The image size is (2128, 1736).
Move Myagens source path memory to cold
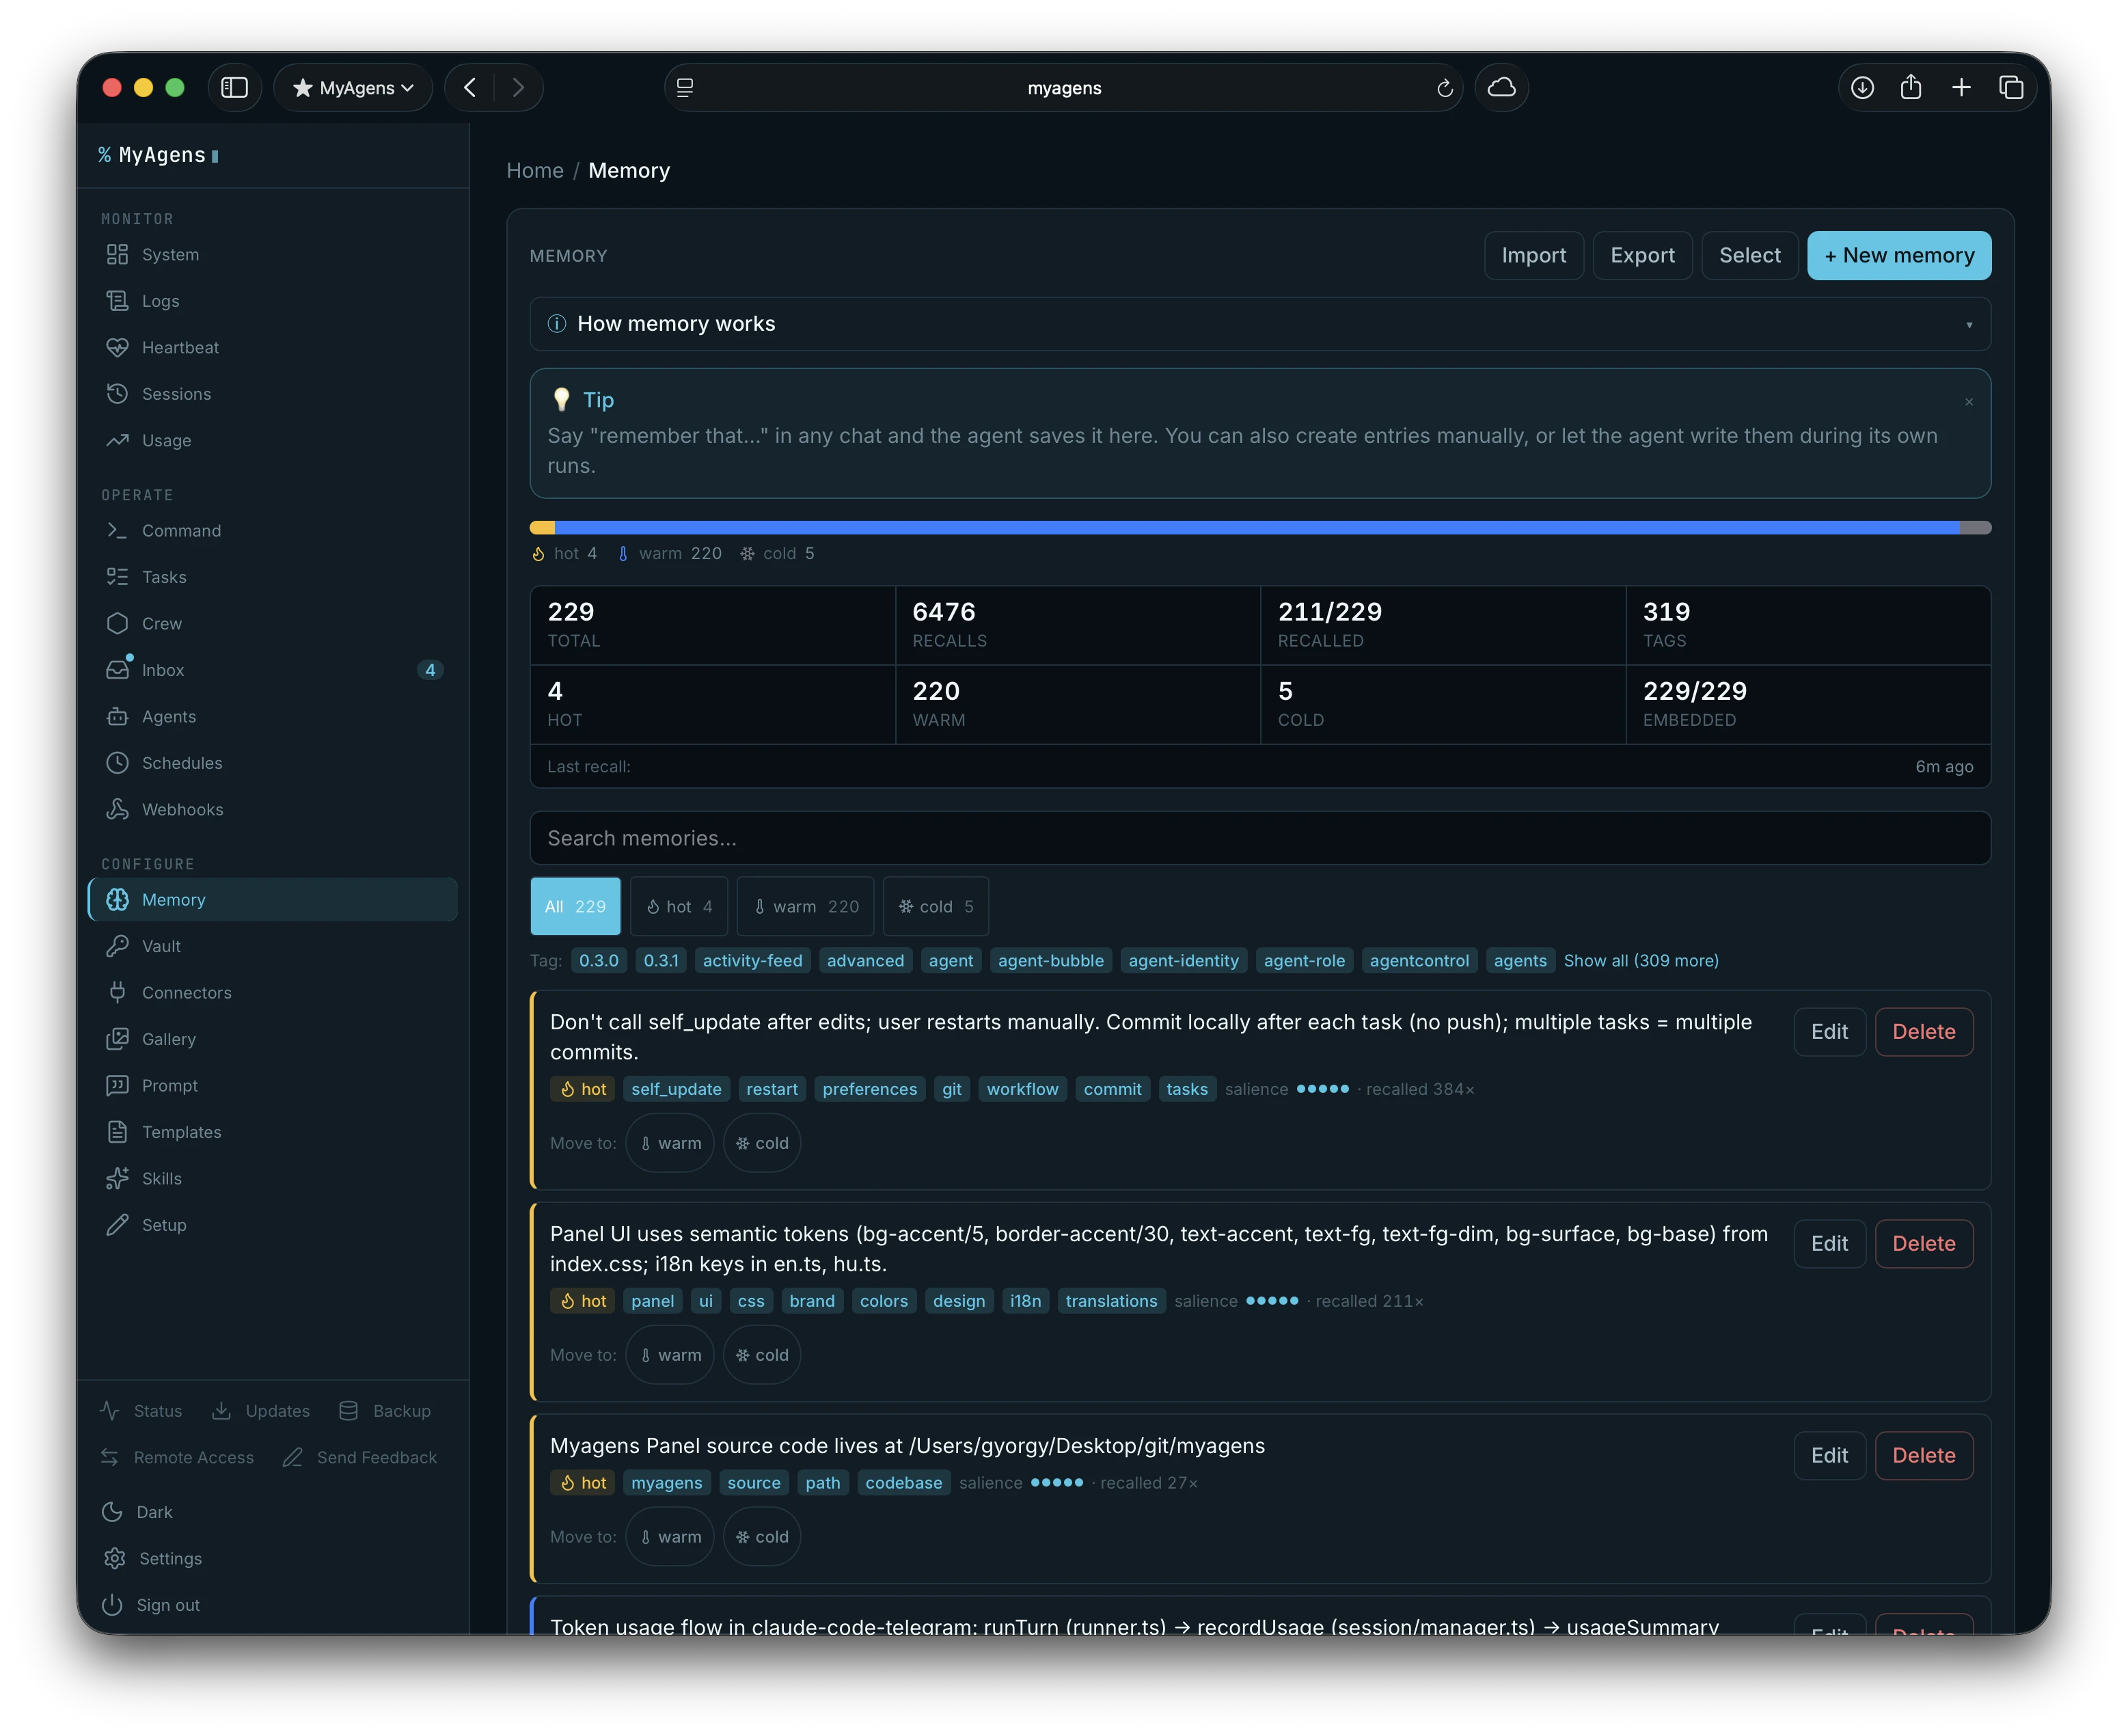pyautogui.click(x=762, y=1537)
